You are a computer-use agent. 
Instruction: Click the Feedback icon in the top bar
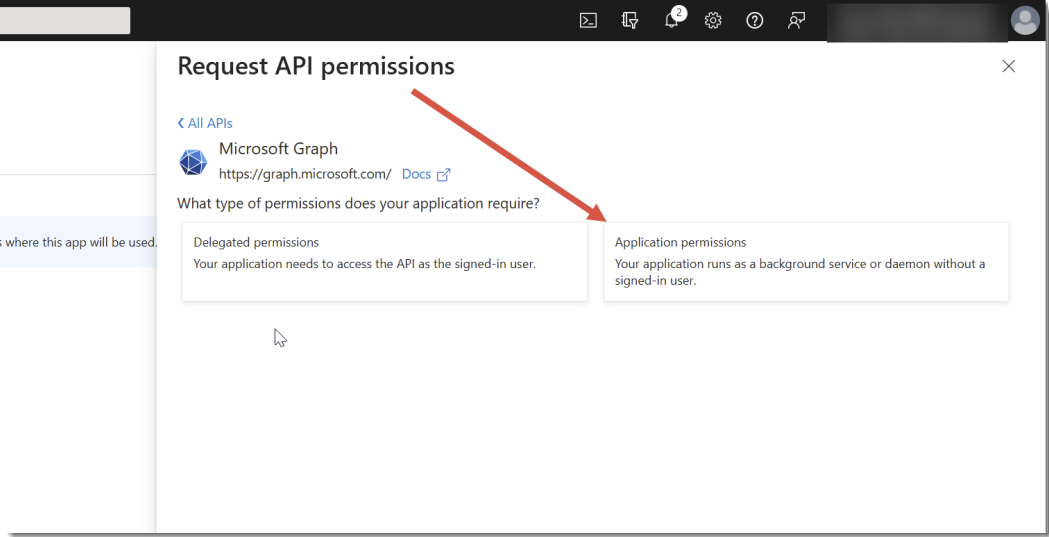[796, 20]
